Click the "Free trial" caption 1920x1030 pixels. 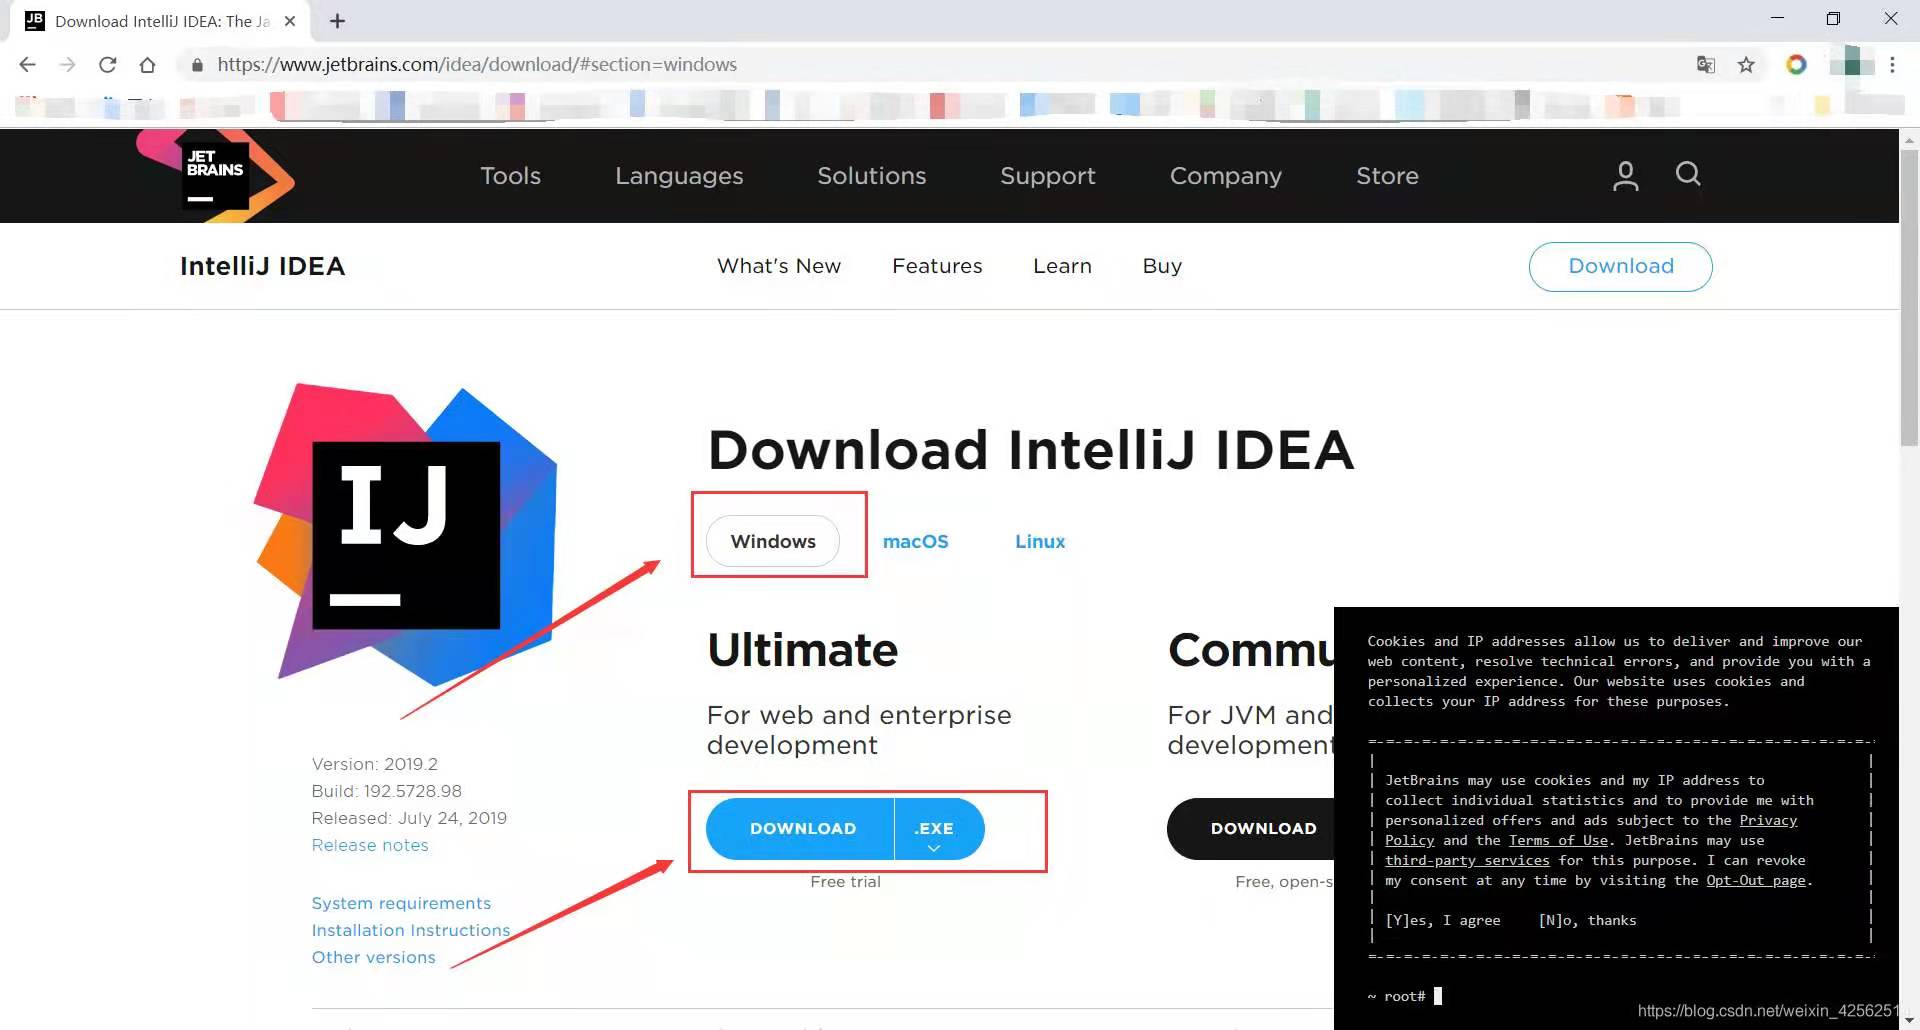pyautogui.click(x=845, y=882)
